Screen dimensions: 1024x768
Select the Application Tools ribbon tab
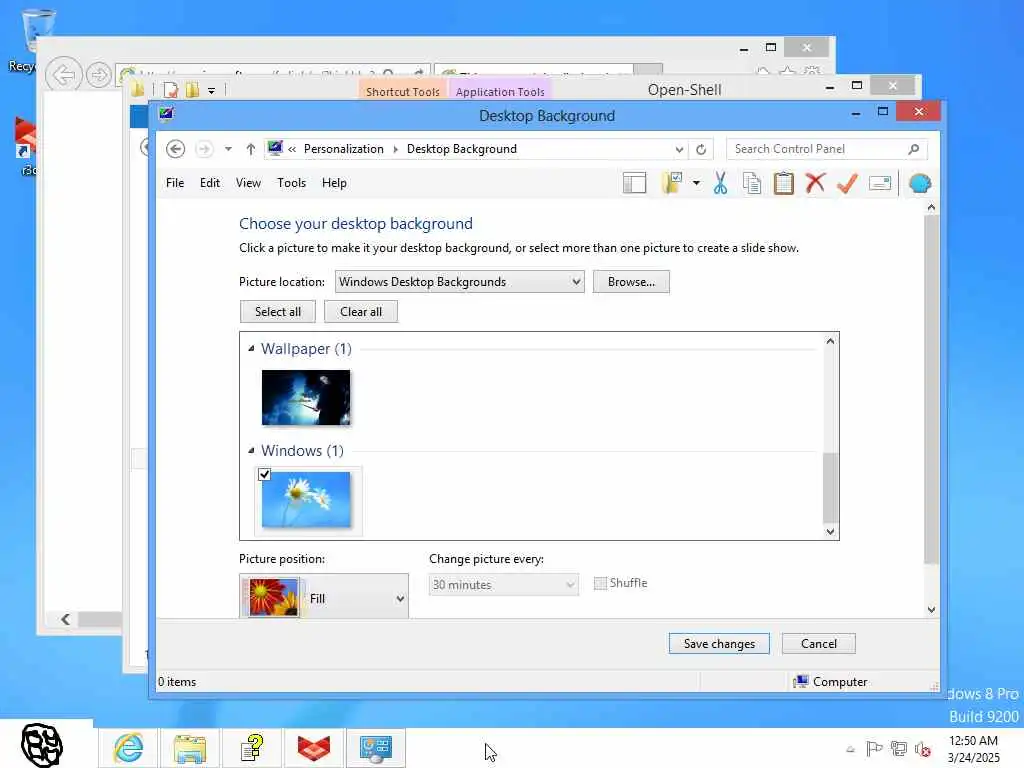coord(500,91)
